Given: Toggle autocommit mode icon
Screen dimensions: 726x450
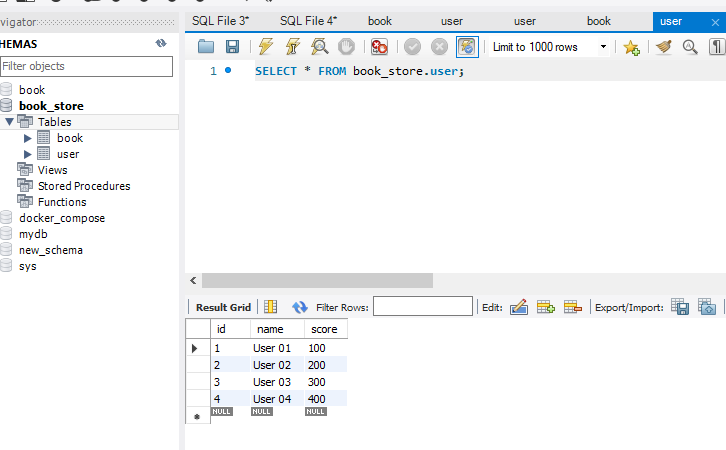Looking at the screenshot, I should [467, 47].
